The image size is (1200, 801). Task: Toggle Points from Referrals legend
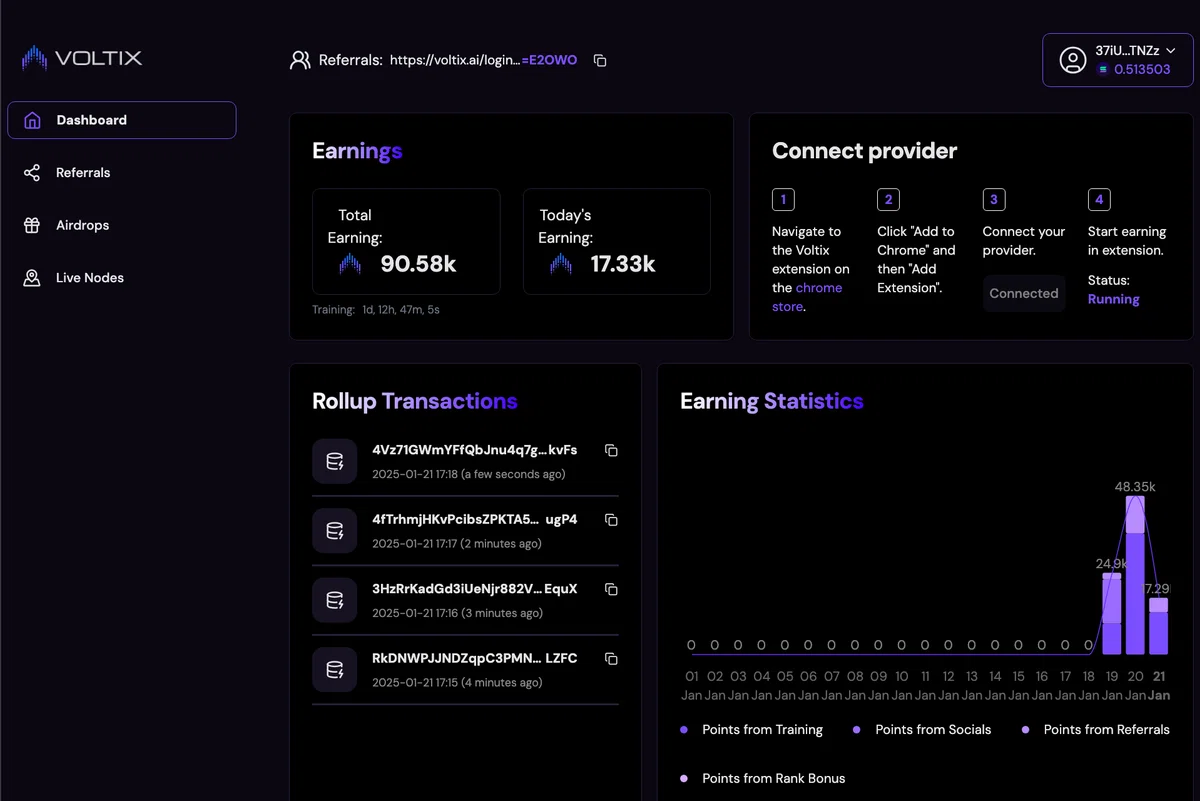coord(1095,730)
